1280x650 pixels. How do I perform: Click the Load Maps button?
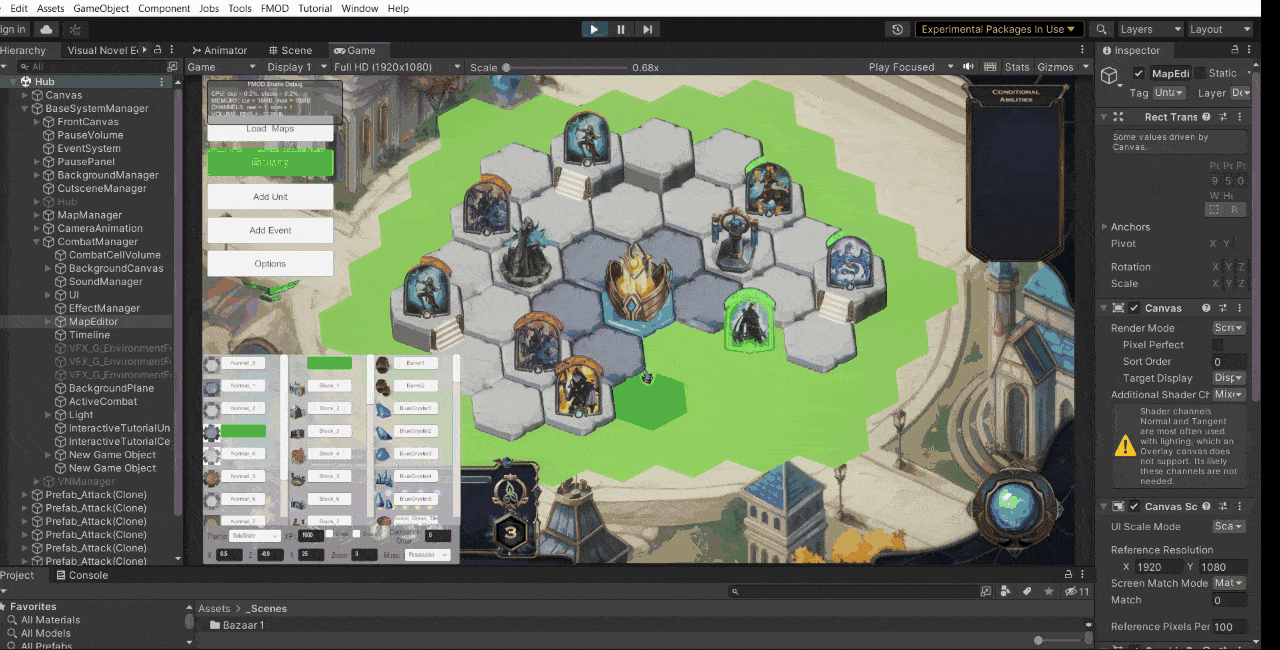[270, 129]
